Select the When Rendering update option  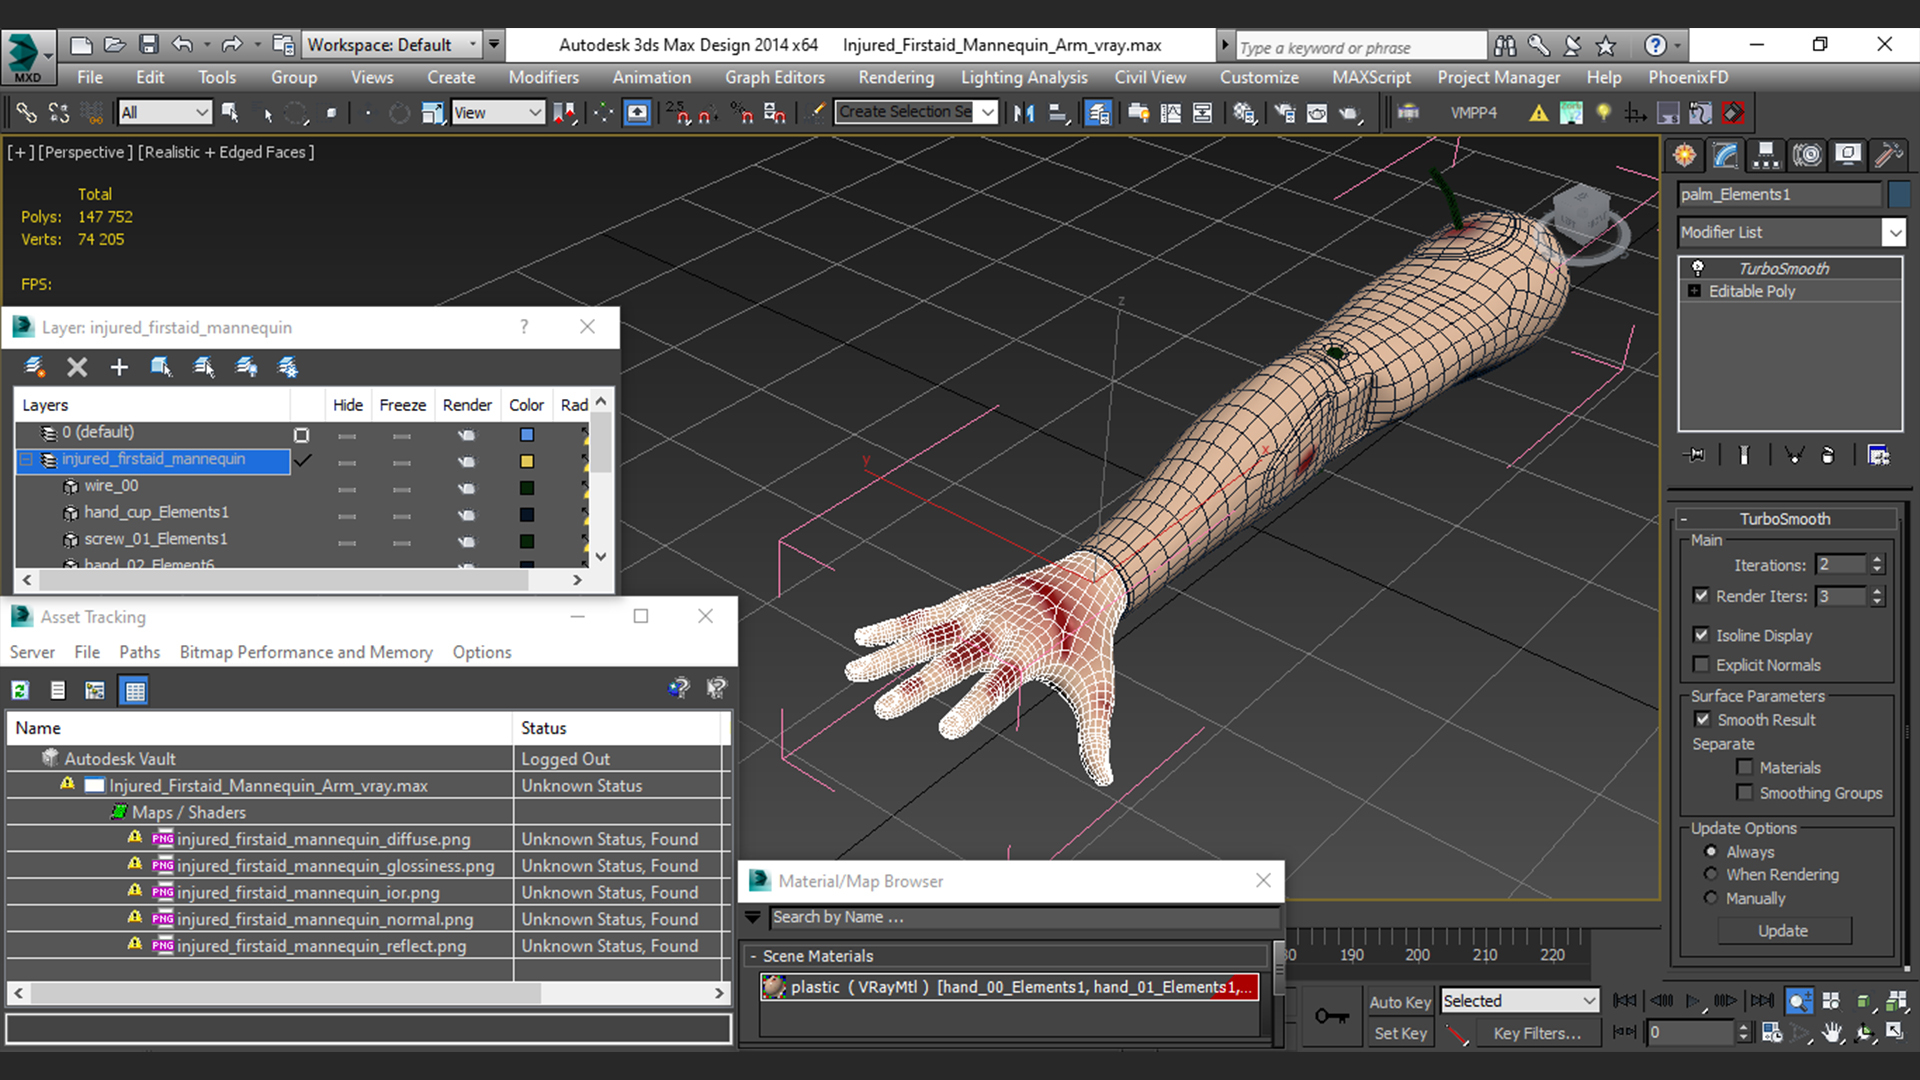coord(1711,874)
